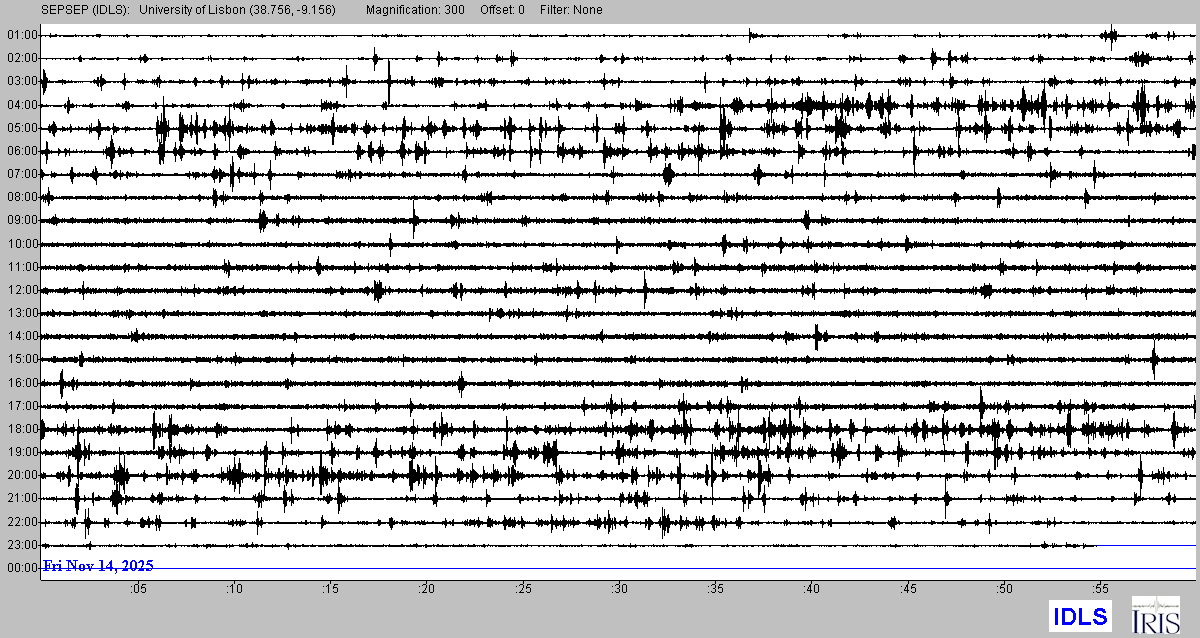Image resolution: width=1200 pixels, height=638 pixels.
Task: Click the 23:00 hour row label
Action: (21, 545)
